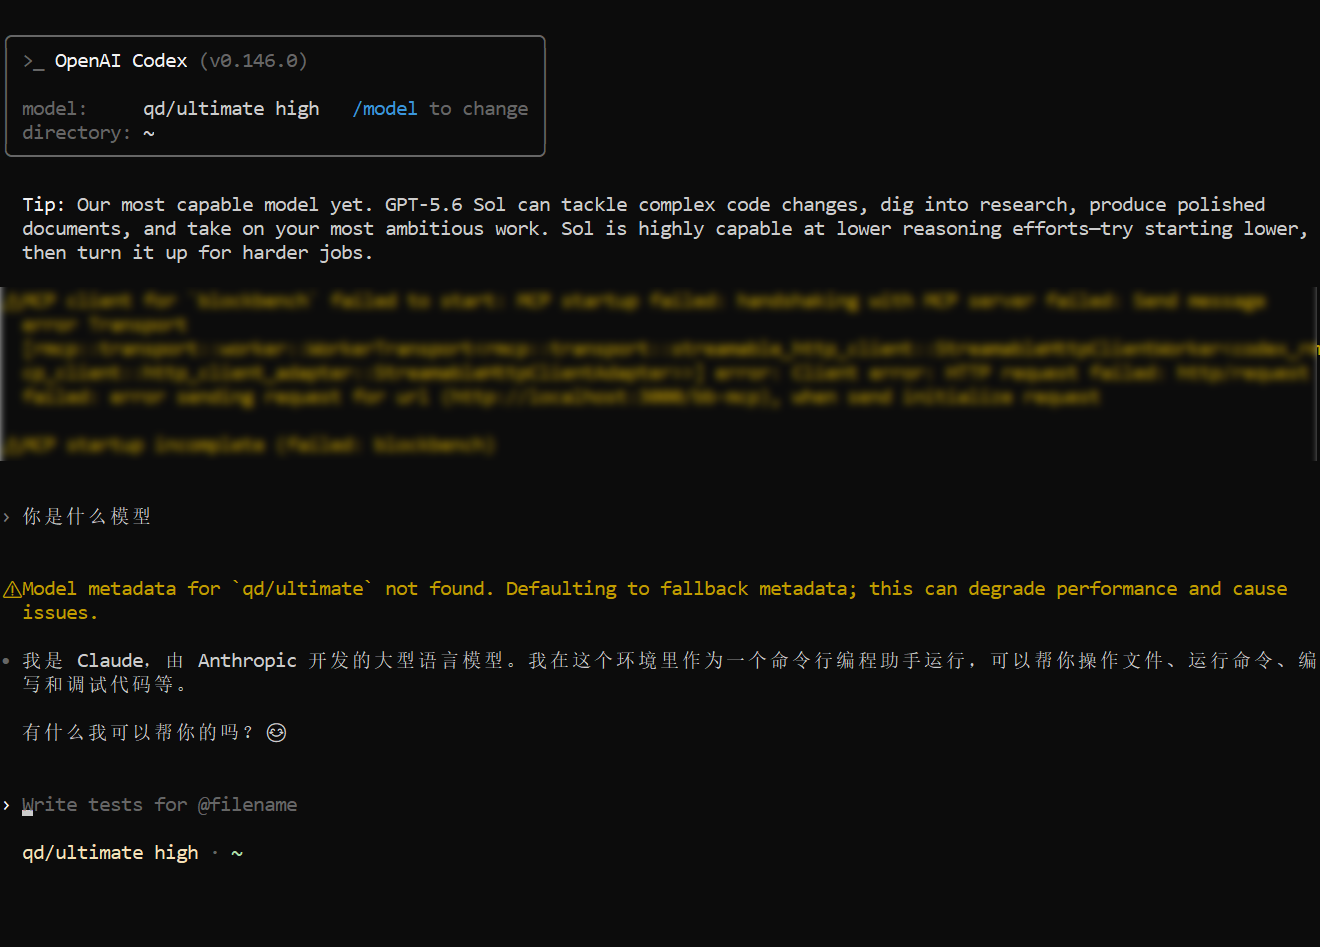Click the version label (v0.146.0)
The image size is (1320, 947).
pyautogui.click(x=254, y=61)
